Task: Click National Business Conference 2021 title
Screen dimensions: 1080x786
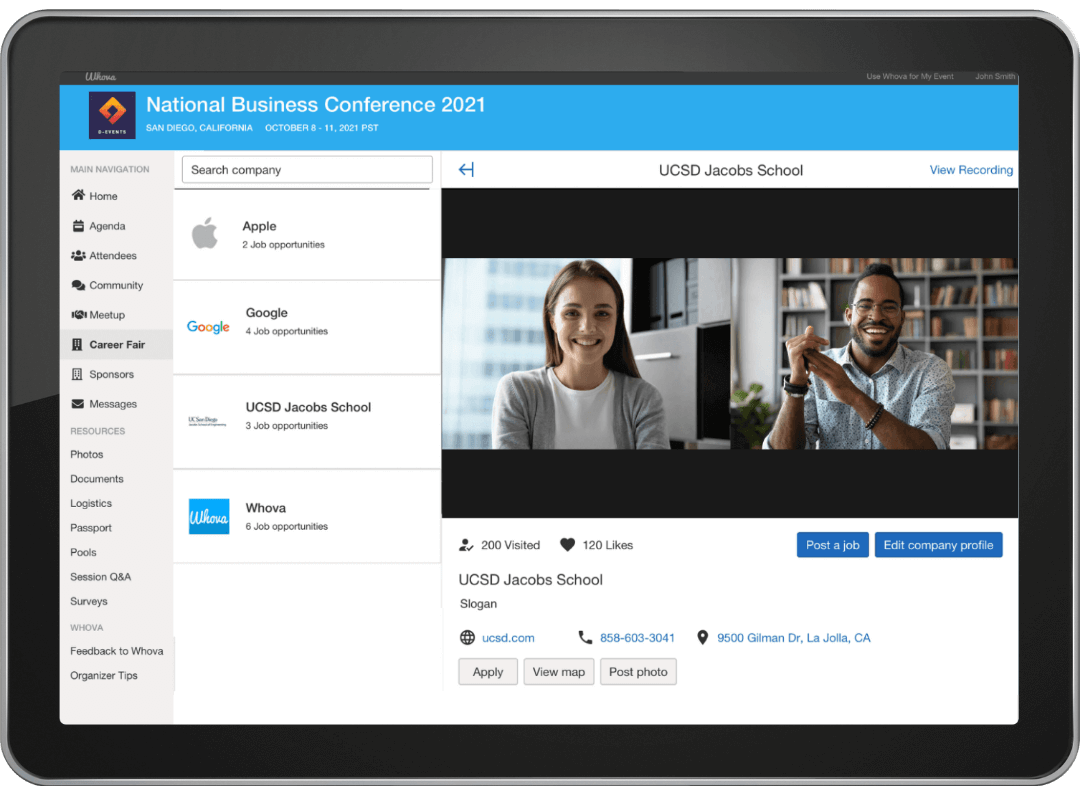Action: tap(315, 104)
